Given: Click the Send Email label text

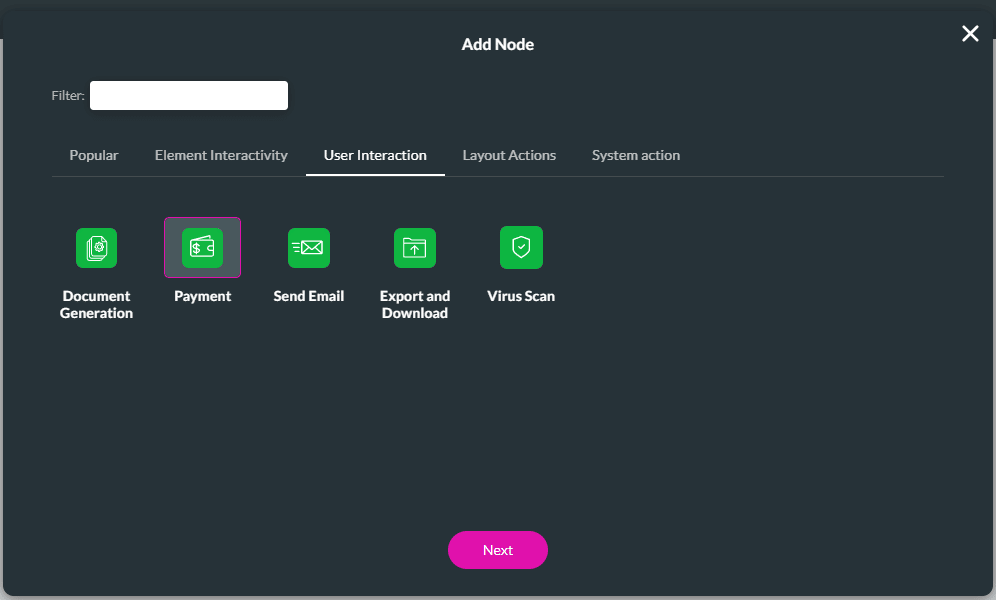Looking at the screenshot, I should (309, 296).
